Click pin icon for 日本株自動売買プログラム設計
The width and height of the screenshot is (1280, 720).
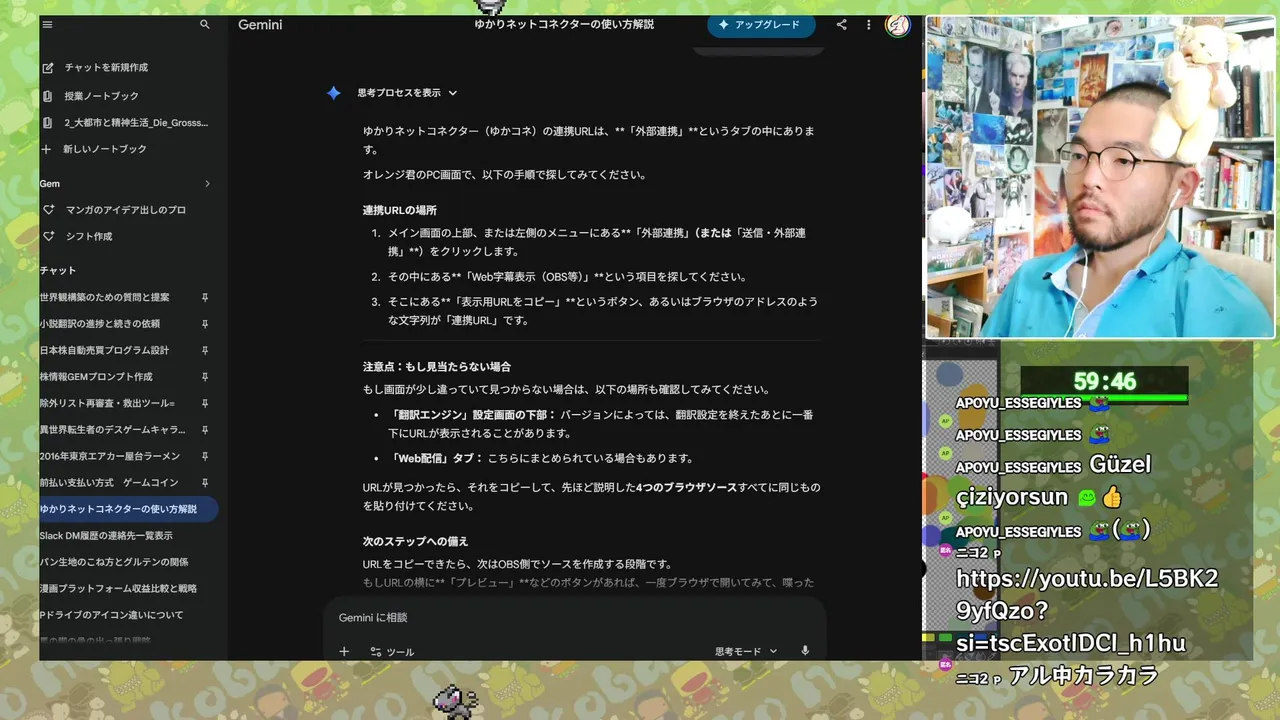tap(205, 351)
